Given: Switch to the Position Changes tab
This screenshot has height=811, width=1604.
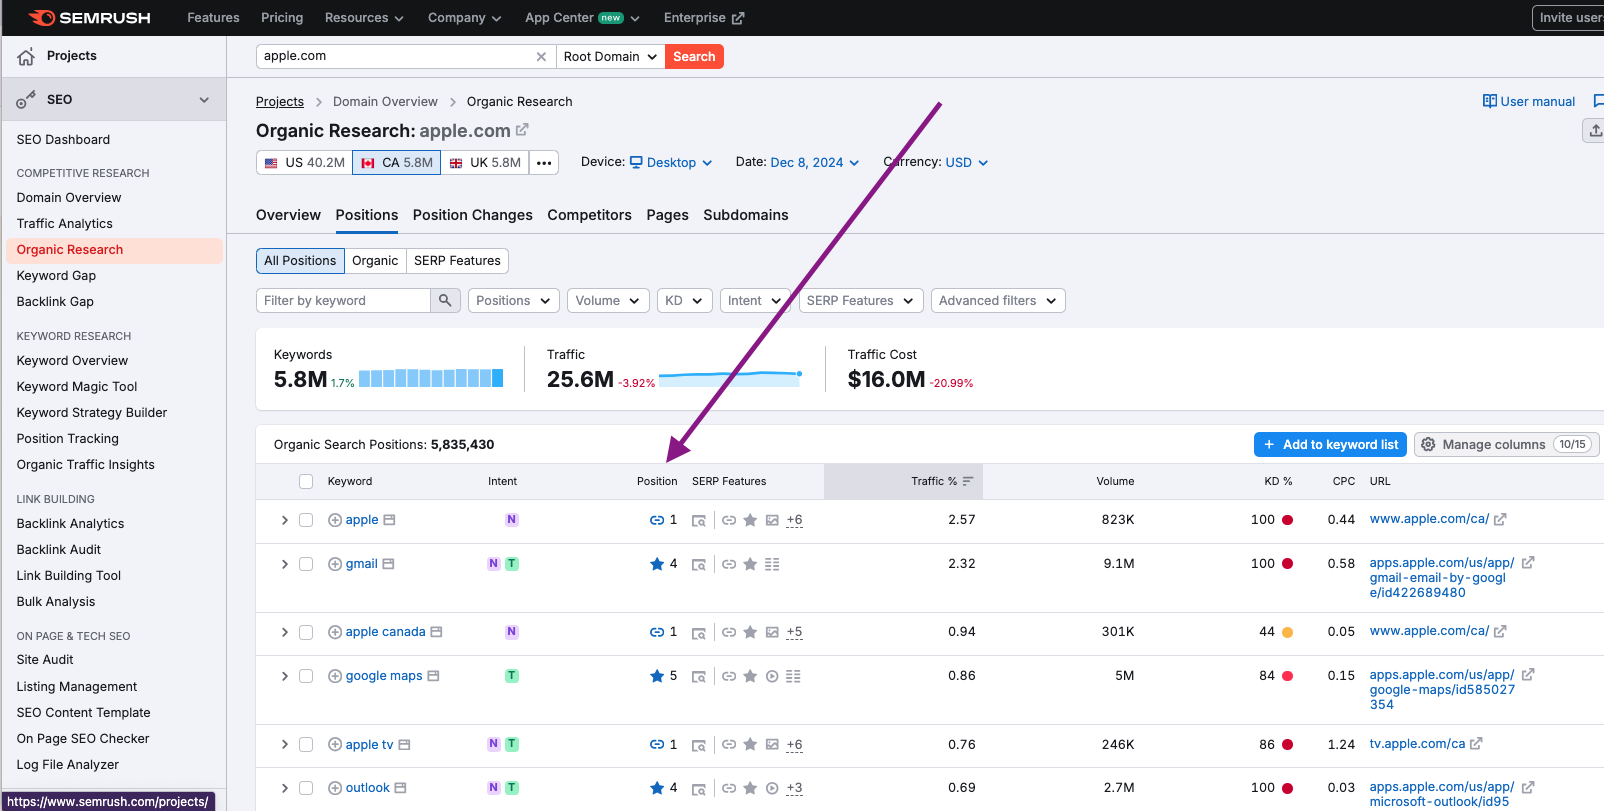Looking at the screenshot, I should 472,215.
